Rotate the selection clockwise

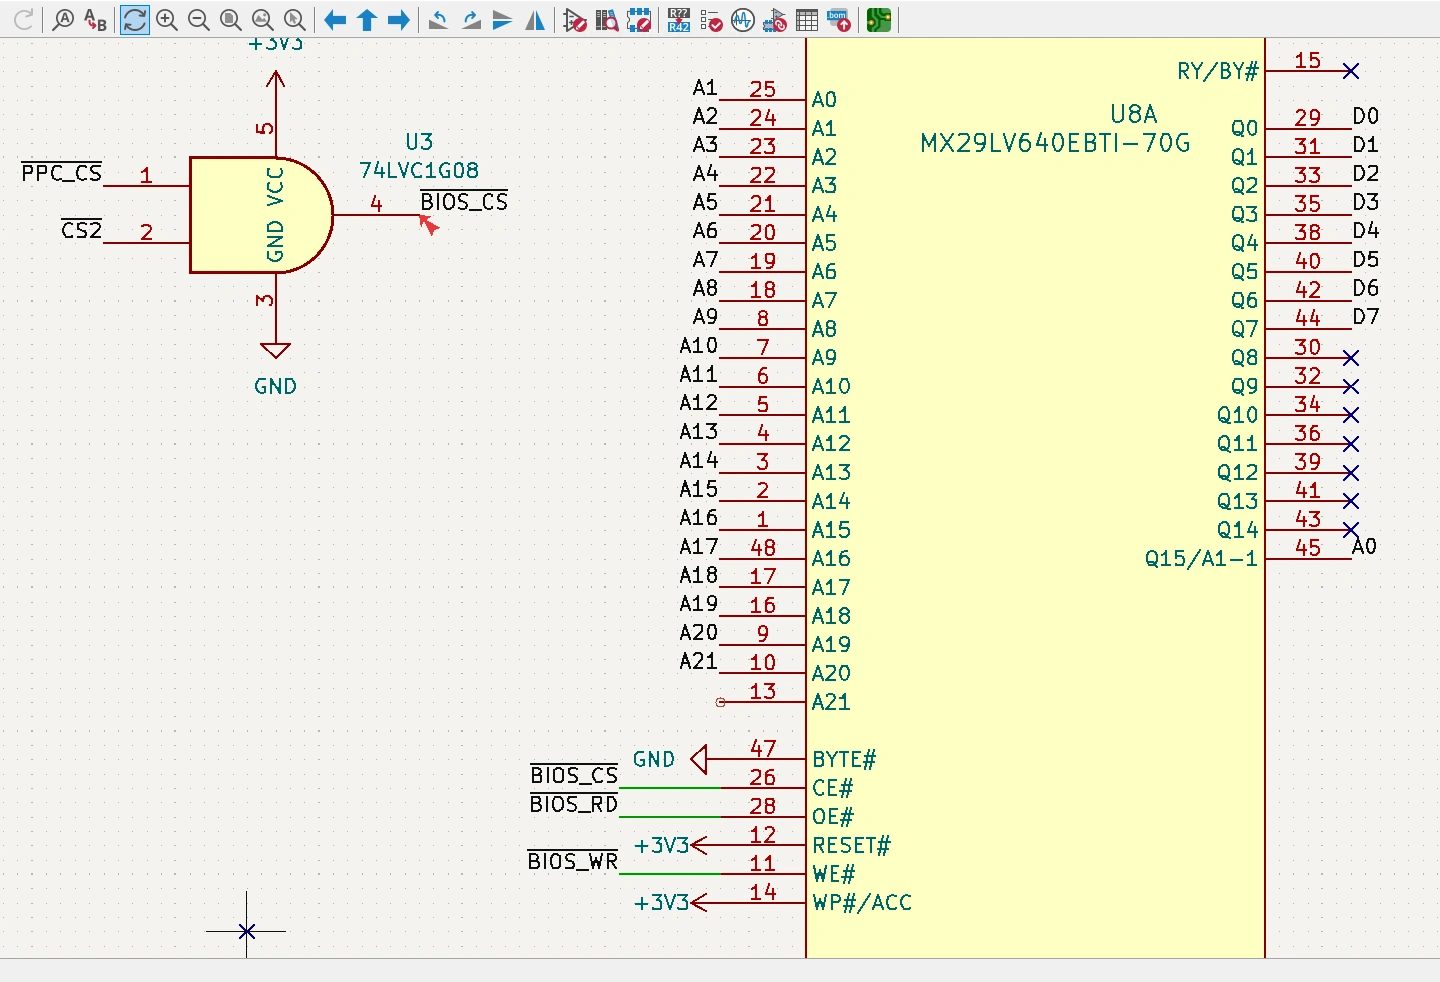[471, 20]
